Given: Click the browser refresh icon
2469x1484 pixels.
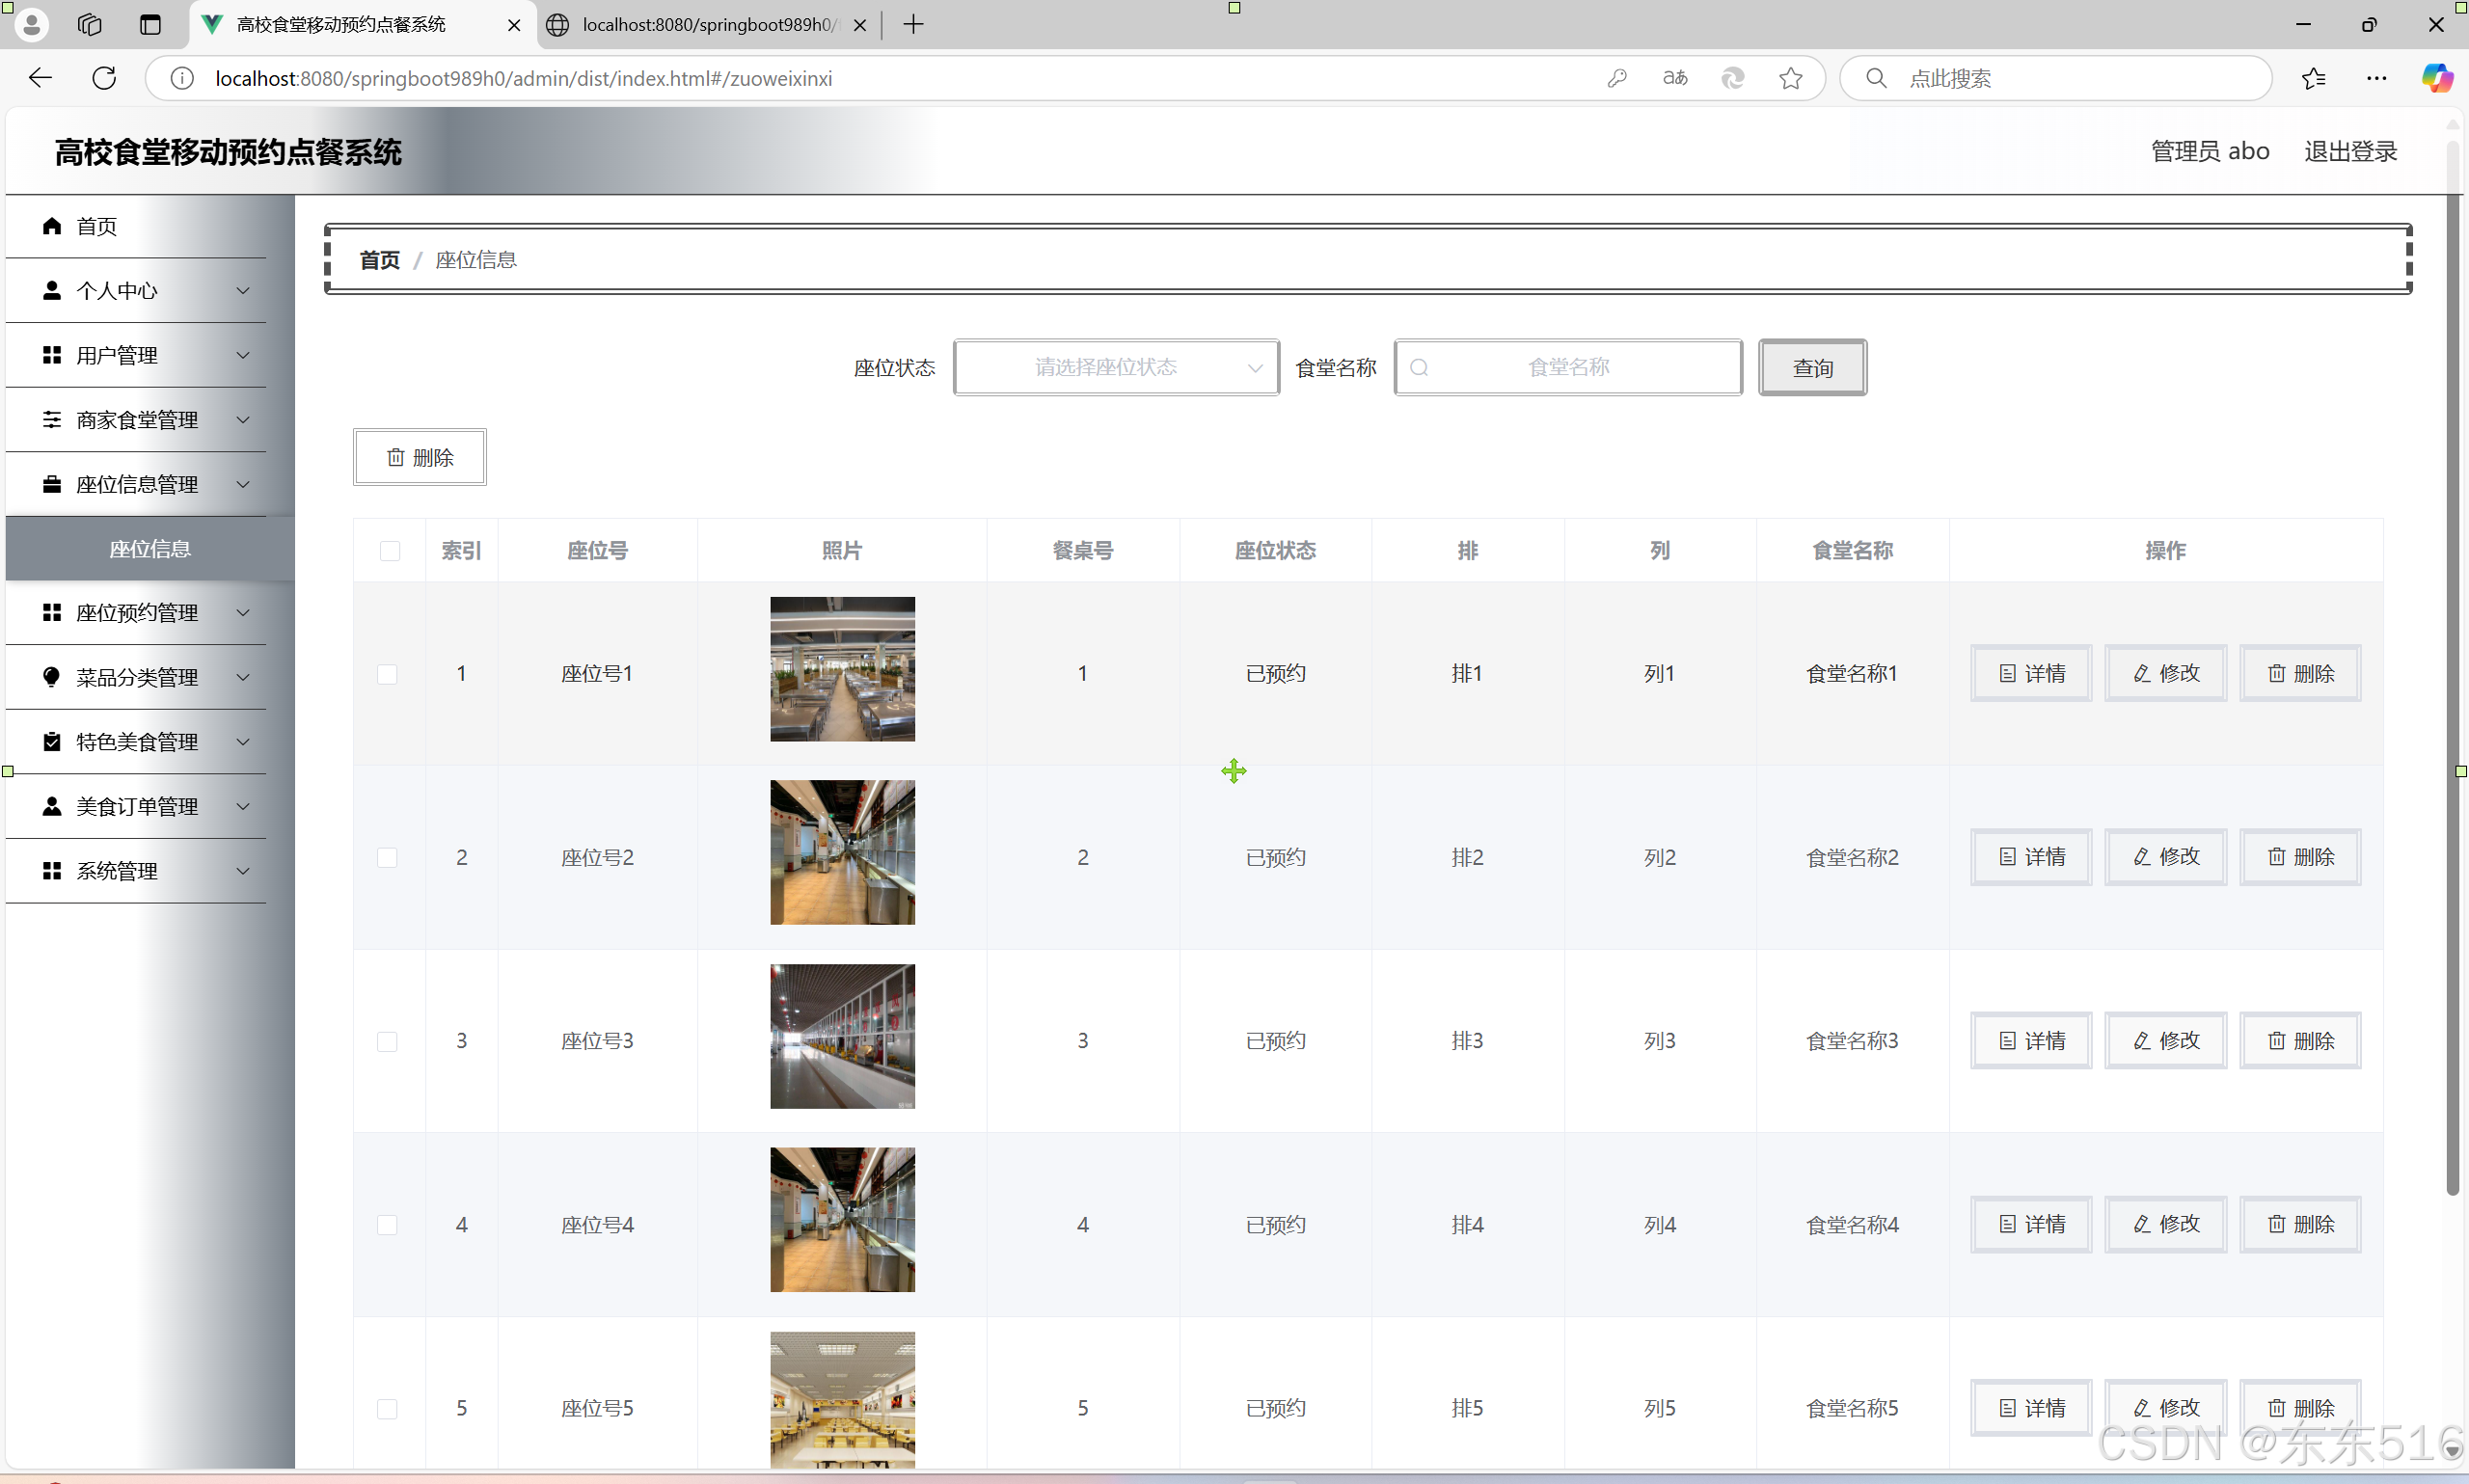Looking at the screenshot, I should [x=104, y=78].
